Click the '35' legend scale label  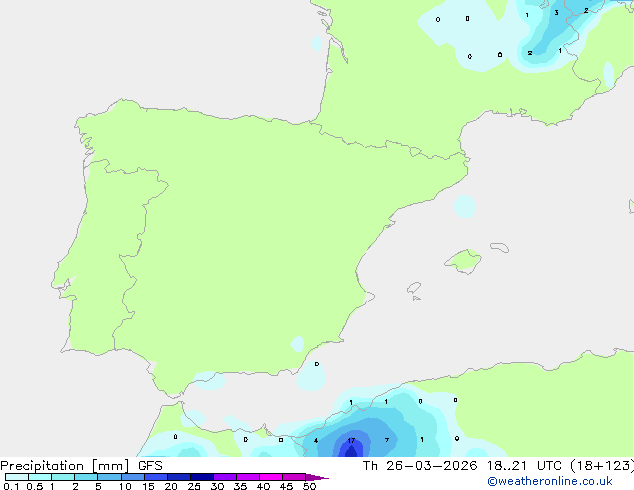coord(240,486)
